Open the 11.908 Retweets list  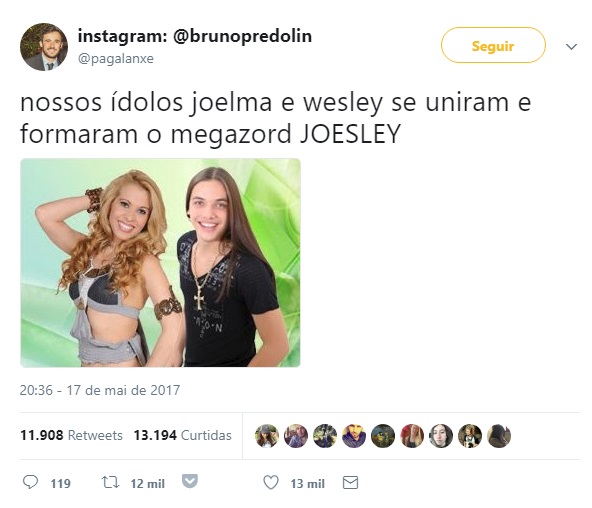(71, 435)
